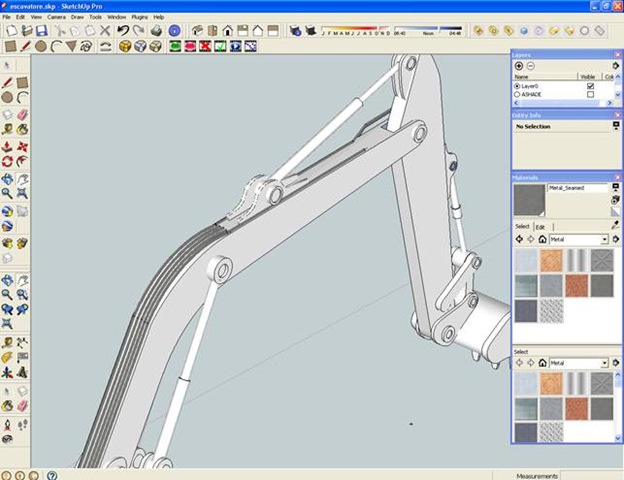Screen dimensions: 624x480
Task: Open the Layers panel details flyout arrow
Action: (x=616, y=65)
